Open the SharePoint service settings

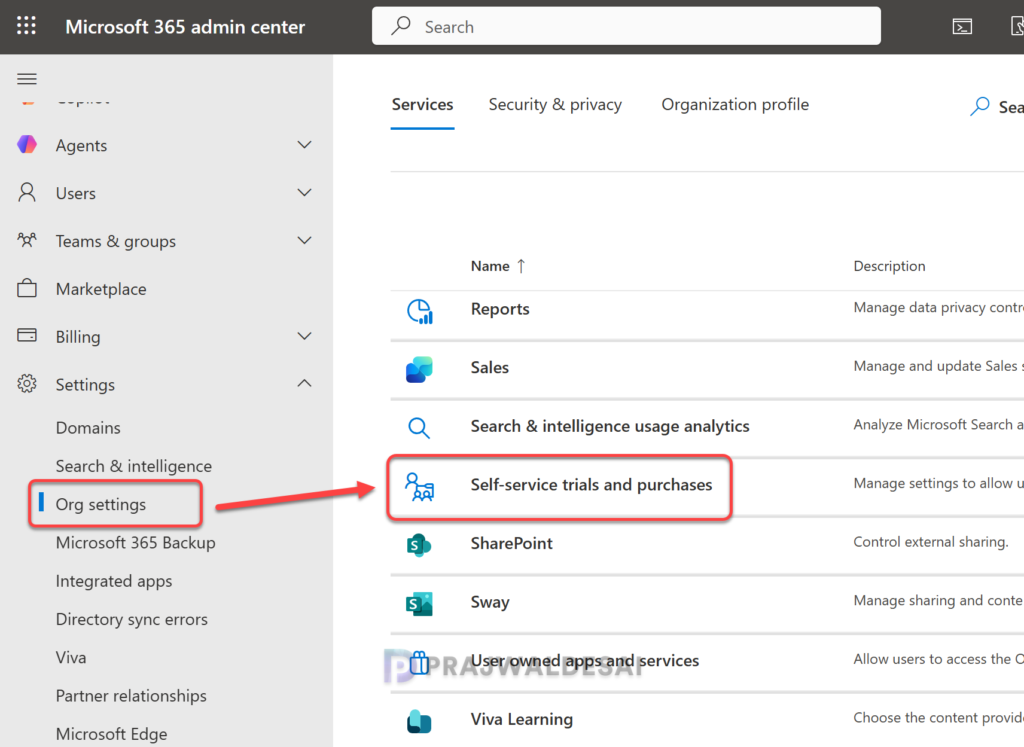tap(511, 543)
